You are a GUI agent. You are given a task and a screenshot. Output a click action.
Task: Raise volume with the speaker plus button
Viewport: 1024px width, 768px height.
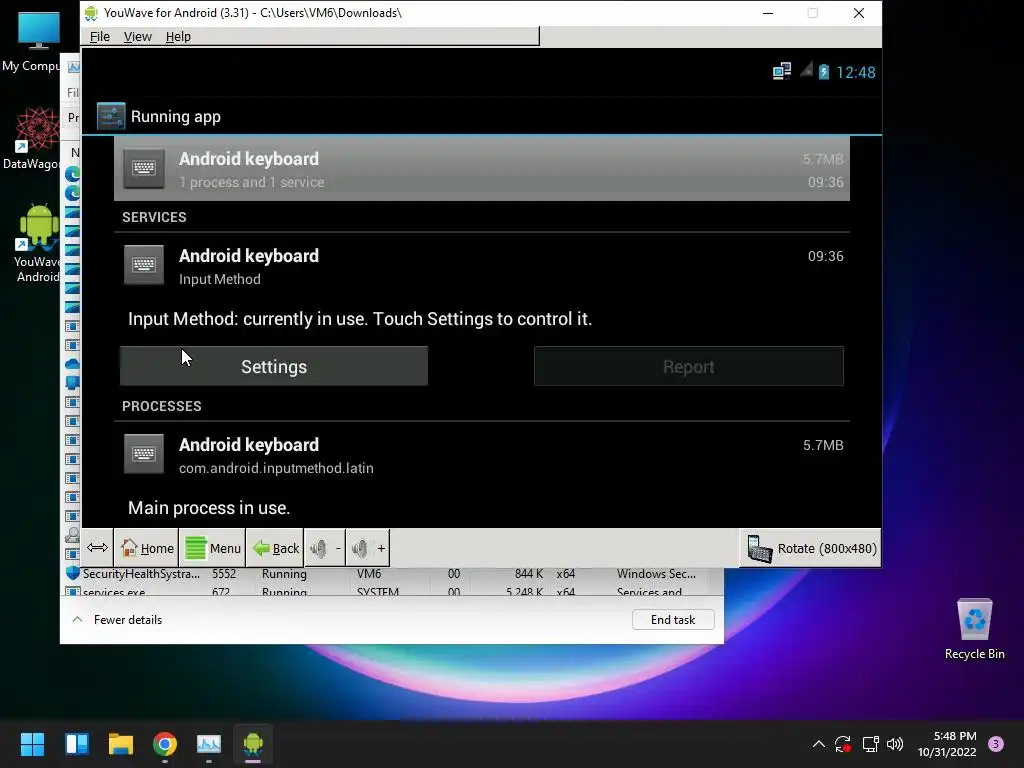(x=368, y=548)
